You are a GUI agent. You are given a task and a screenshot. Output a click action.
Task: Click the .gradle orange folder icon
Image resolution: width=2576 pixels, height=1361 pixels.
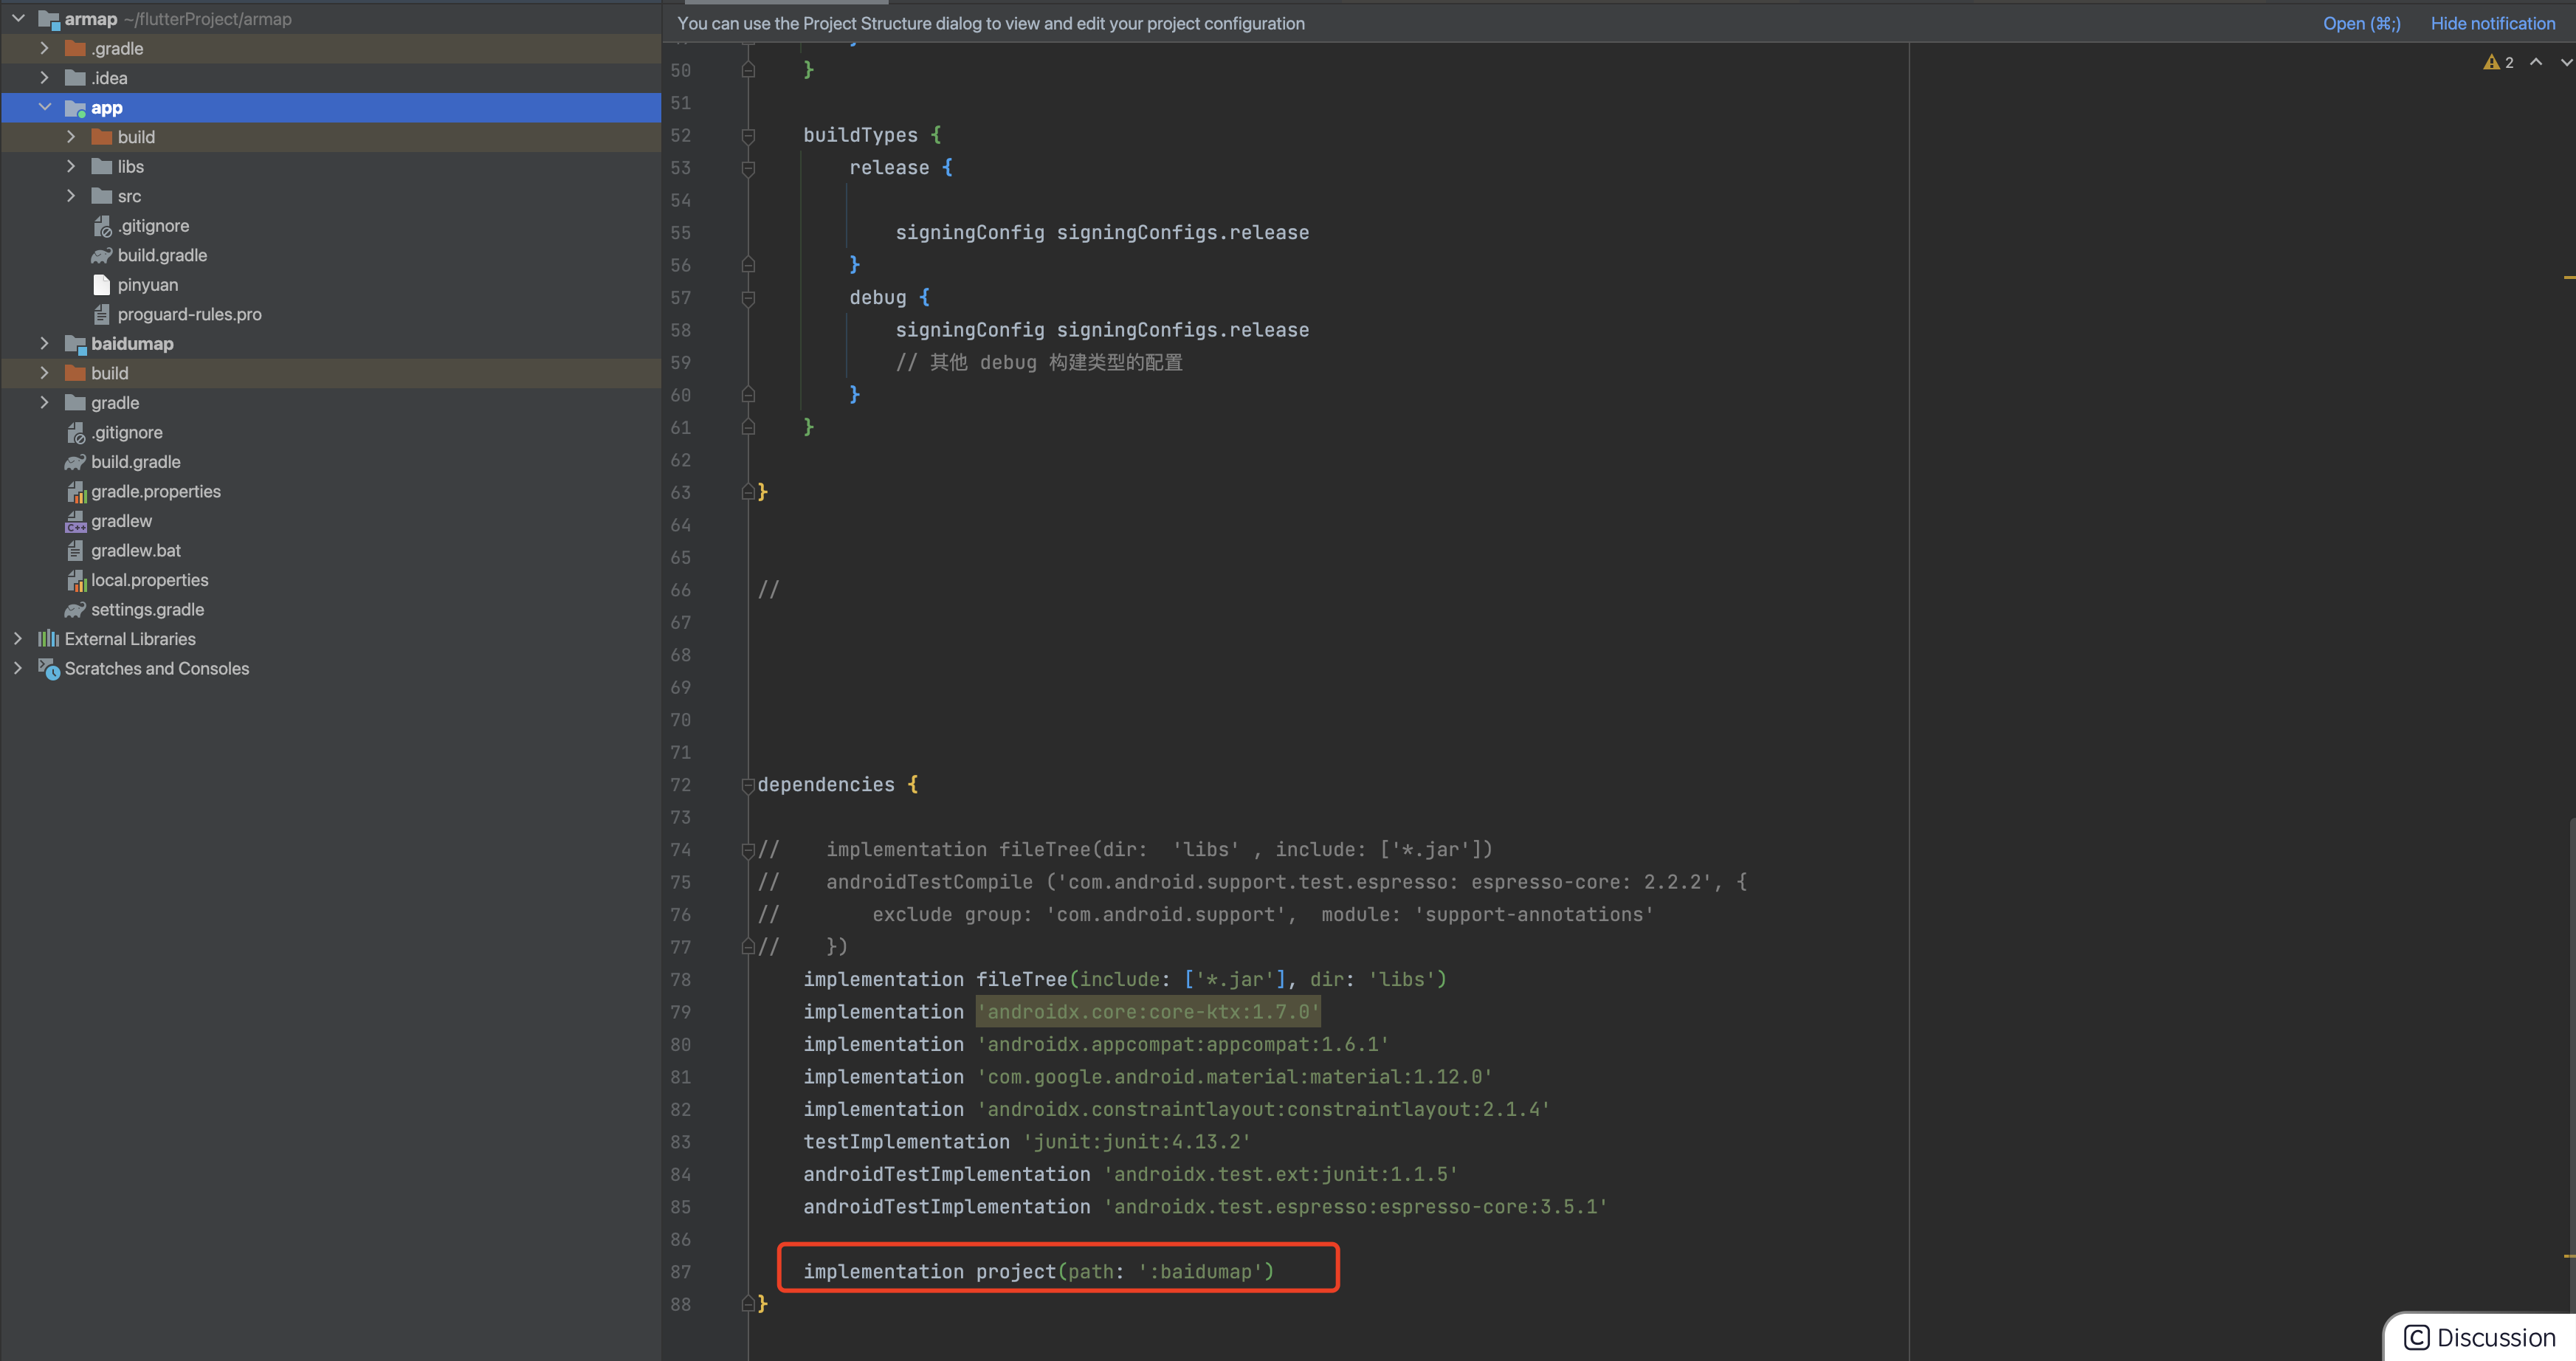(75, 48)
